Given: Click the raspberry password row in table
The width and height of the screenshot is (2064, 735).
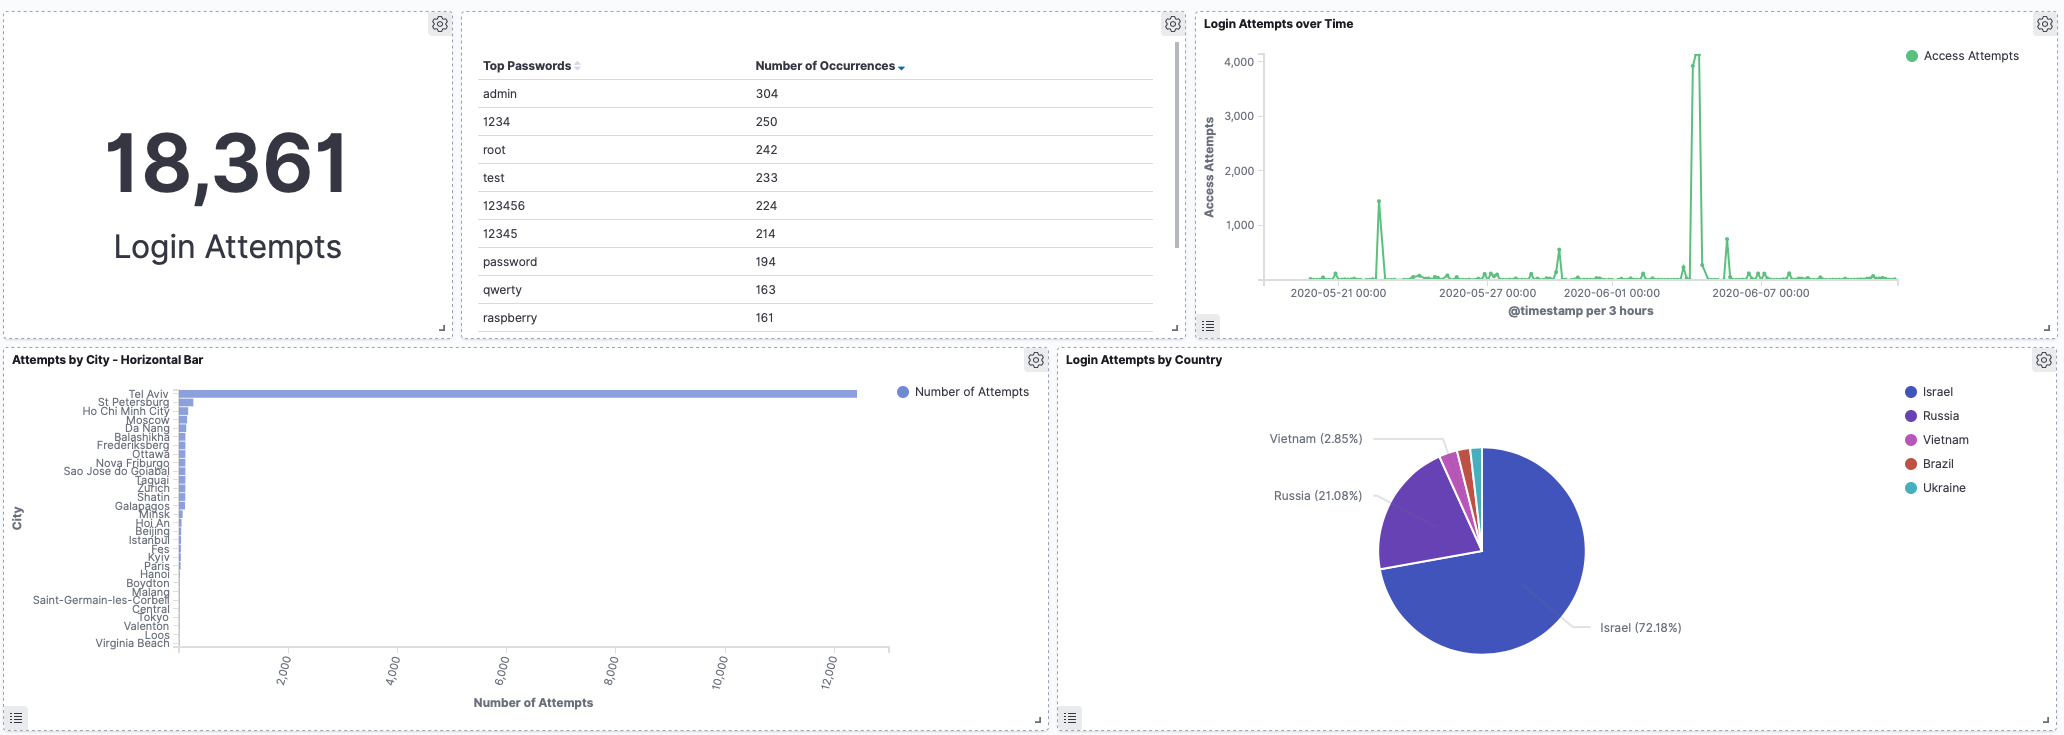Looking at the screenshot, I should [x=510, y=318].
